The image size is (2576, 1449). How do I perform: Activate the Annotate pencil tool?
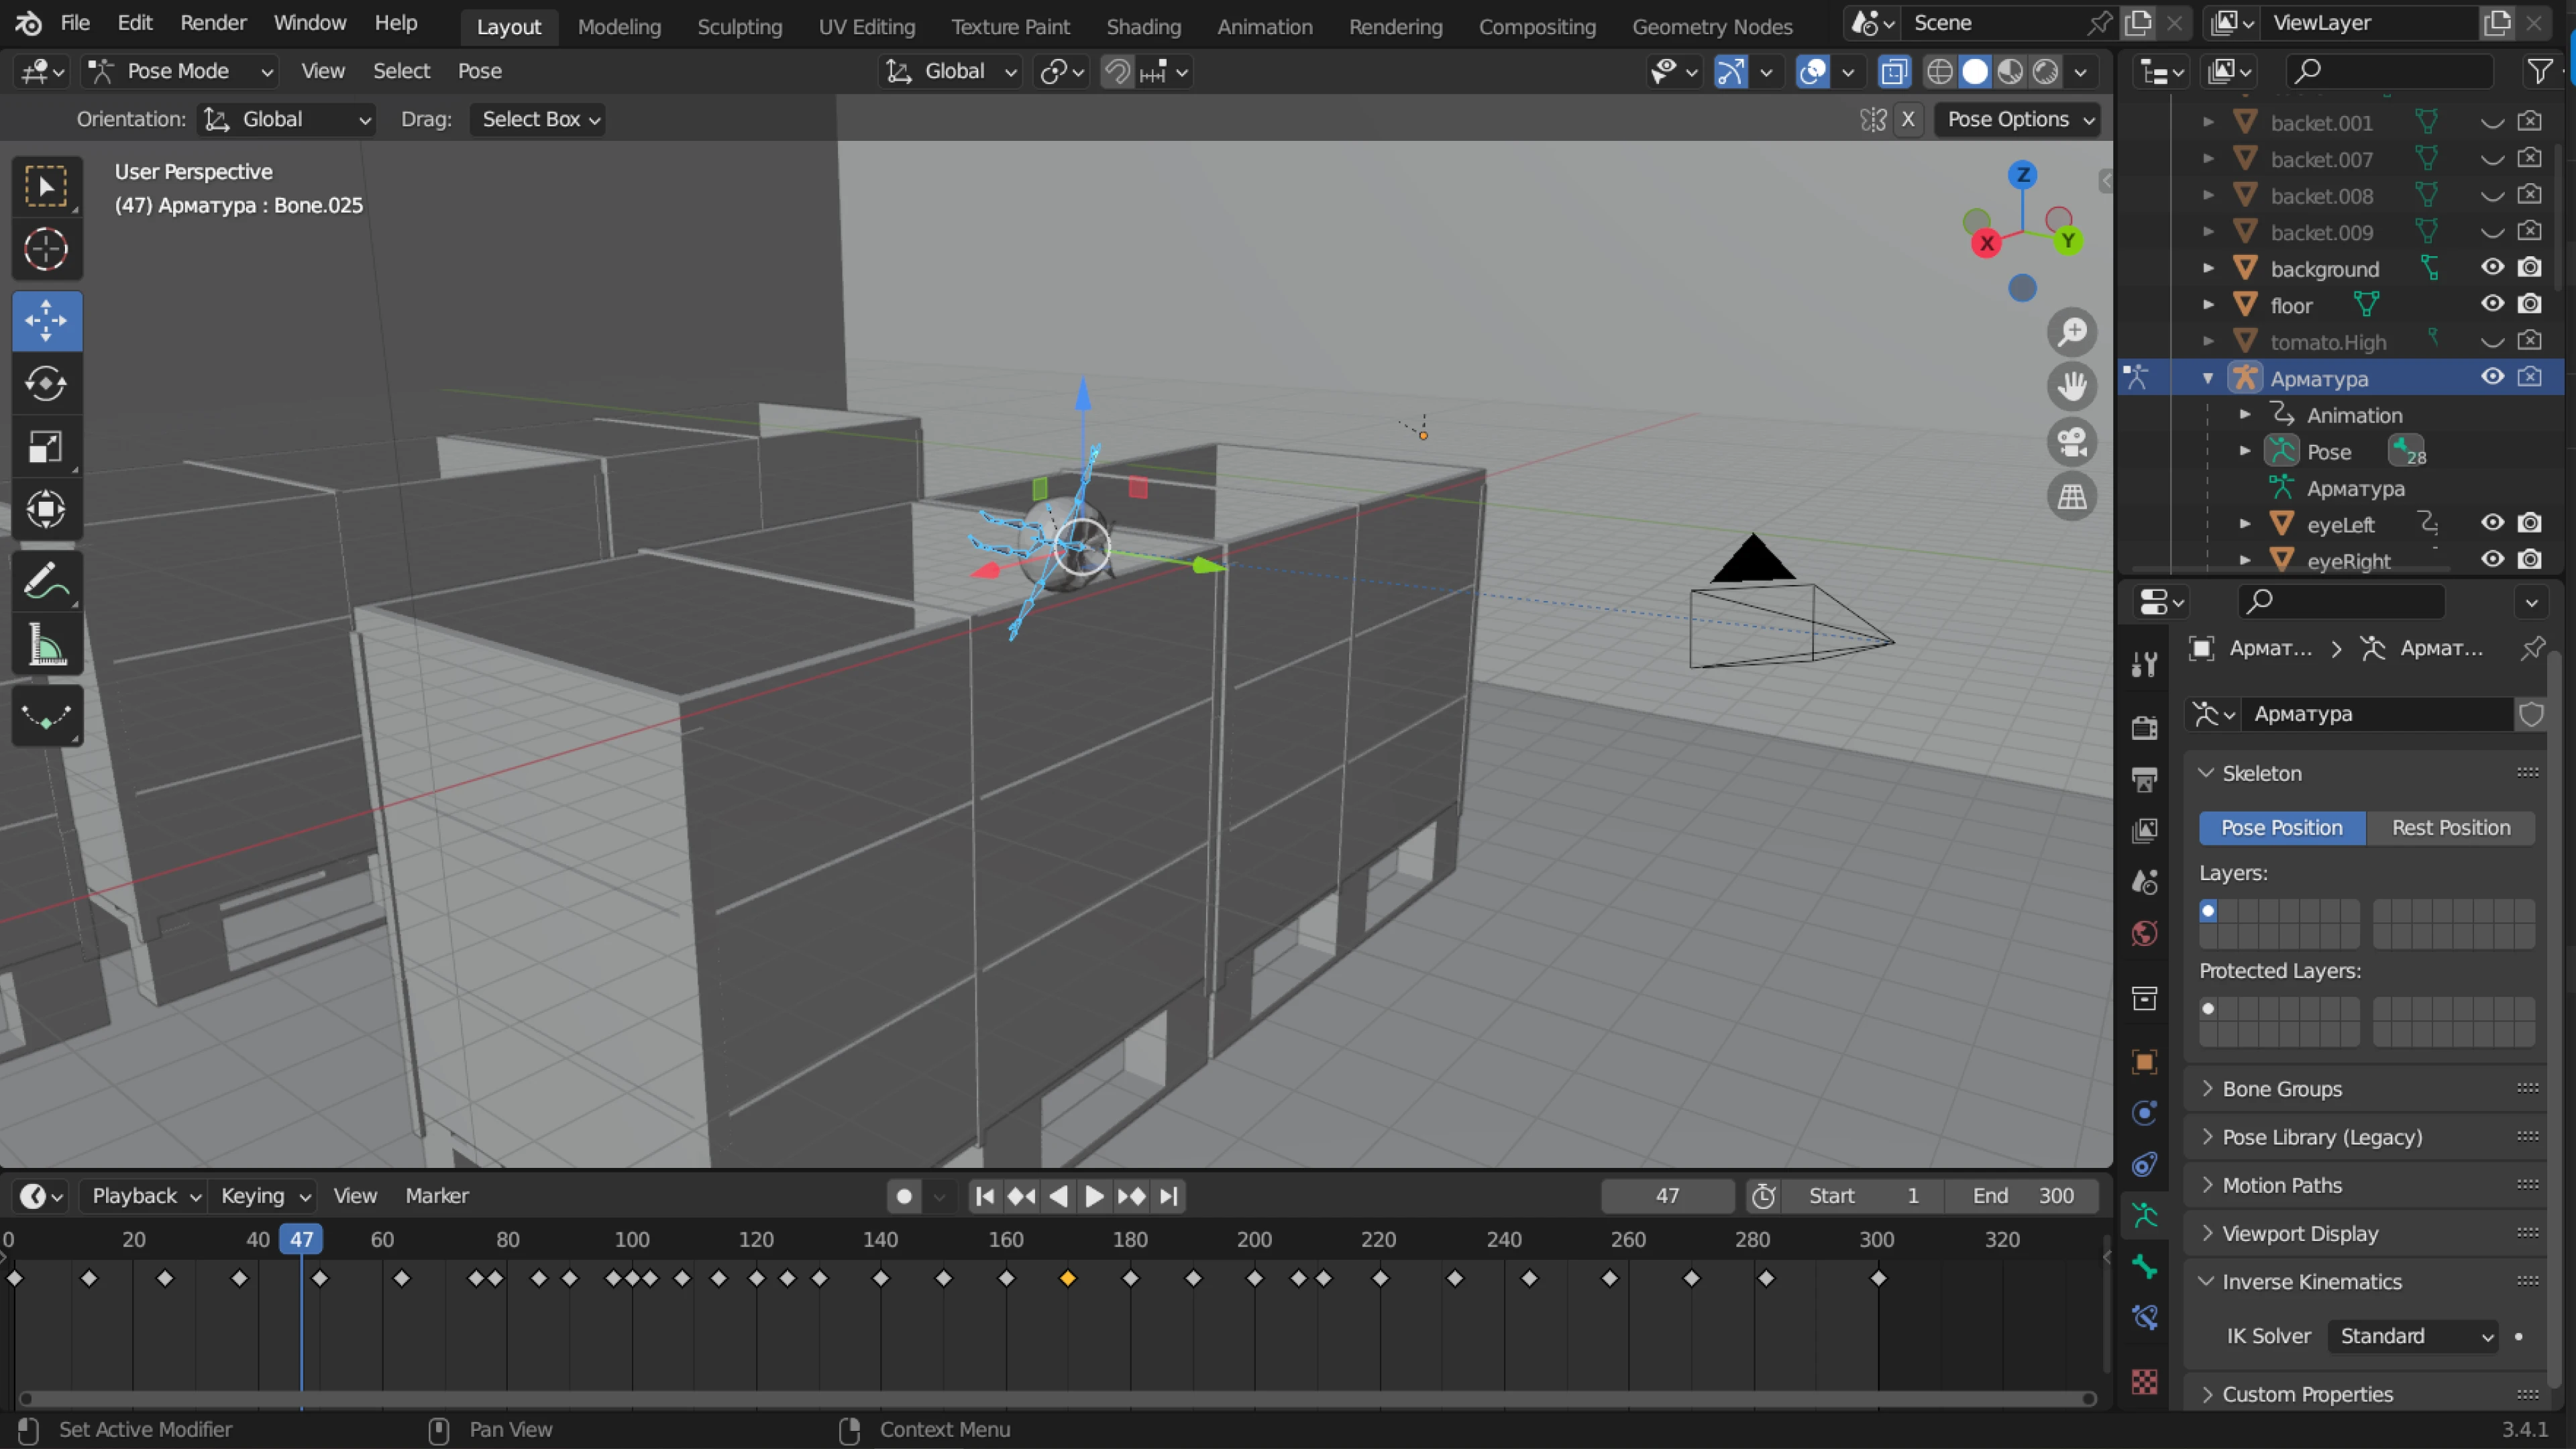click(x=46, y=581)
